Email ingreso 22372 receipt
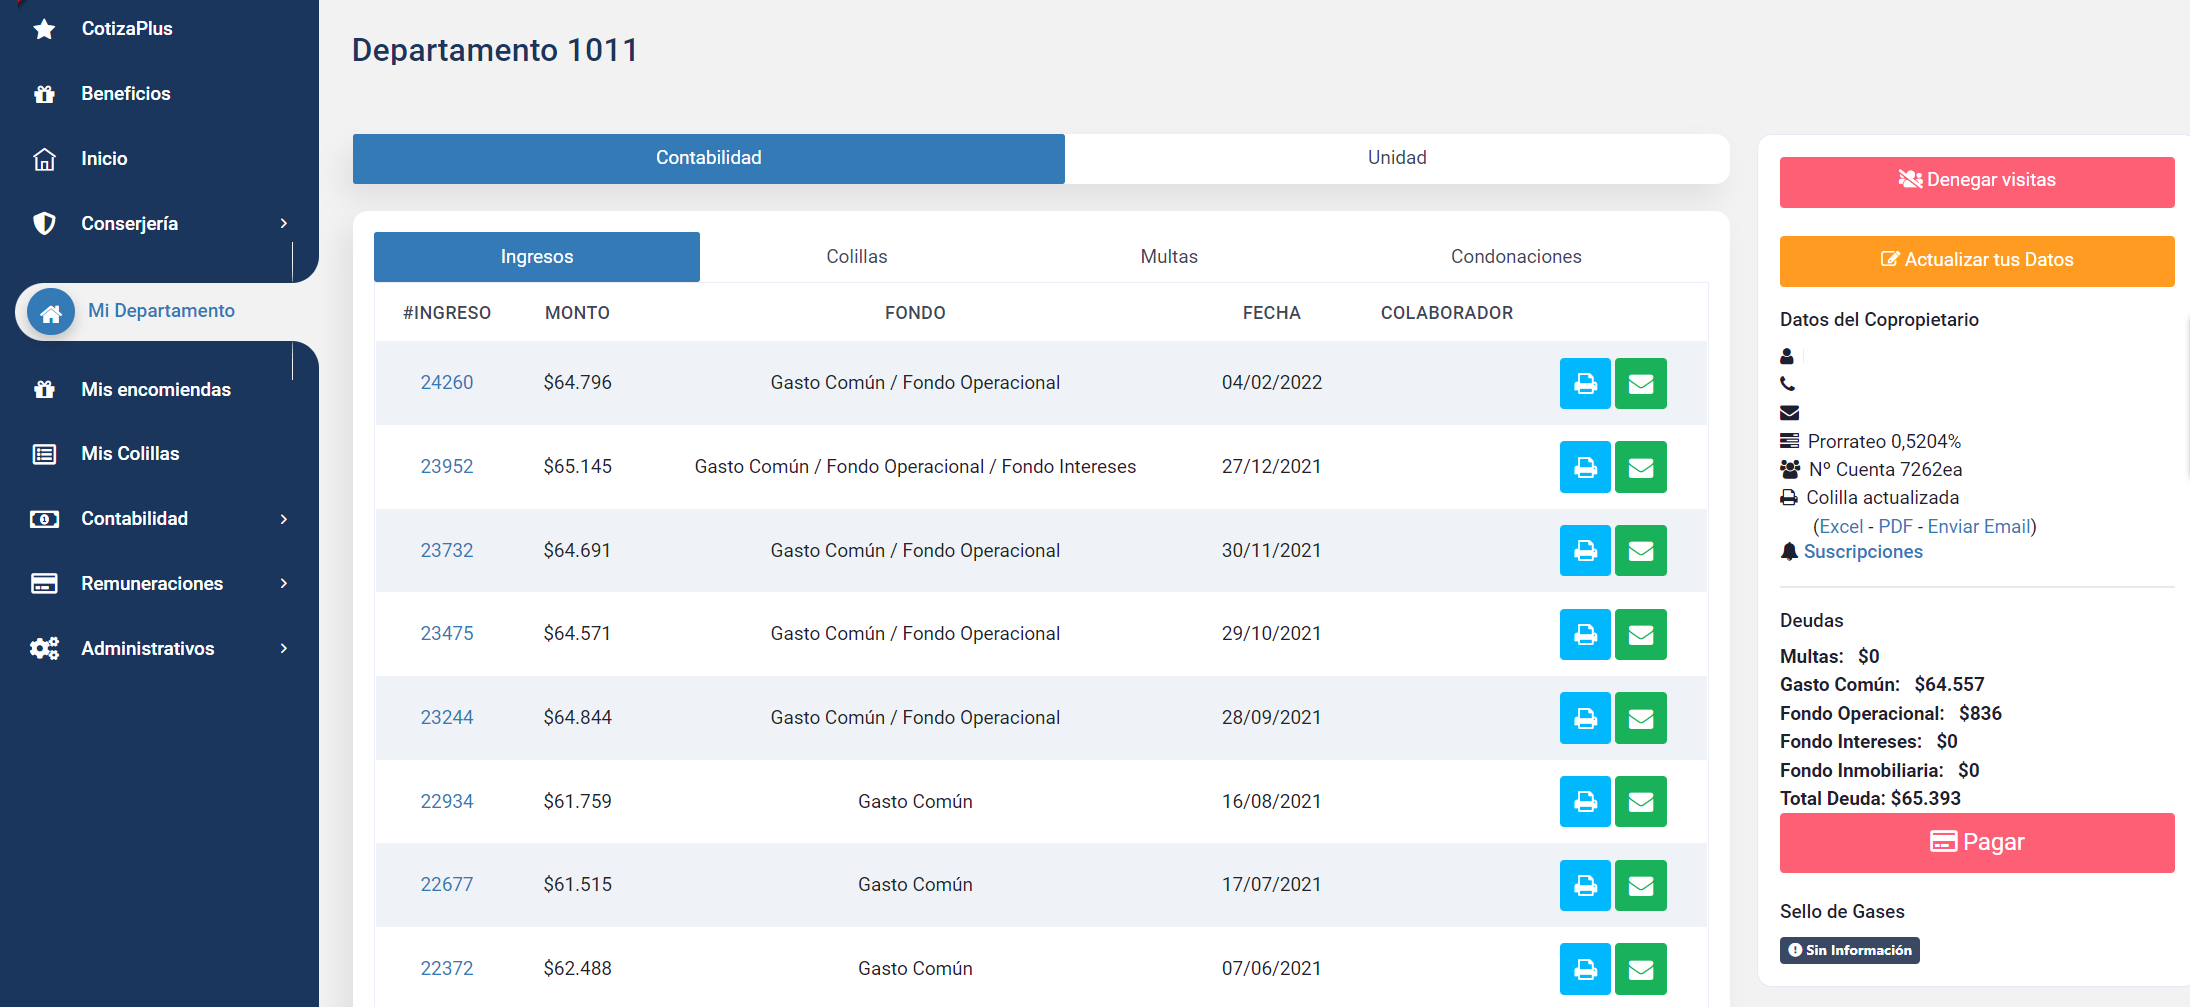This screenshot has width=2190, height=1007. click(1641, 969)
